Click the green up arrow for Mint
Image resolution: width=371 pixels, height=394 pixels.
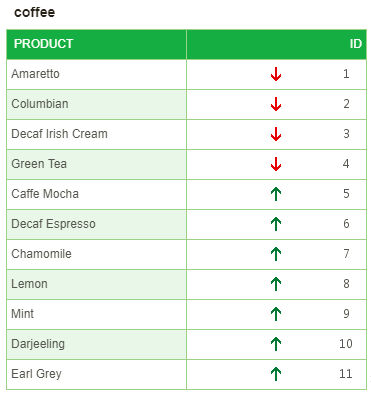[276, 314]
